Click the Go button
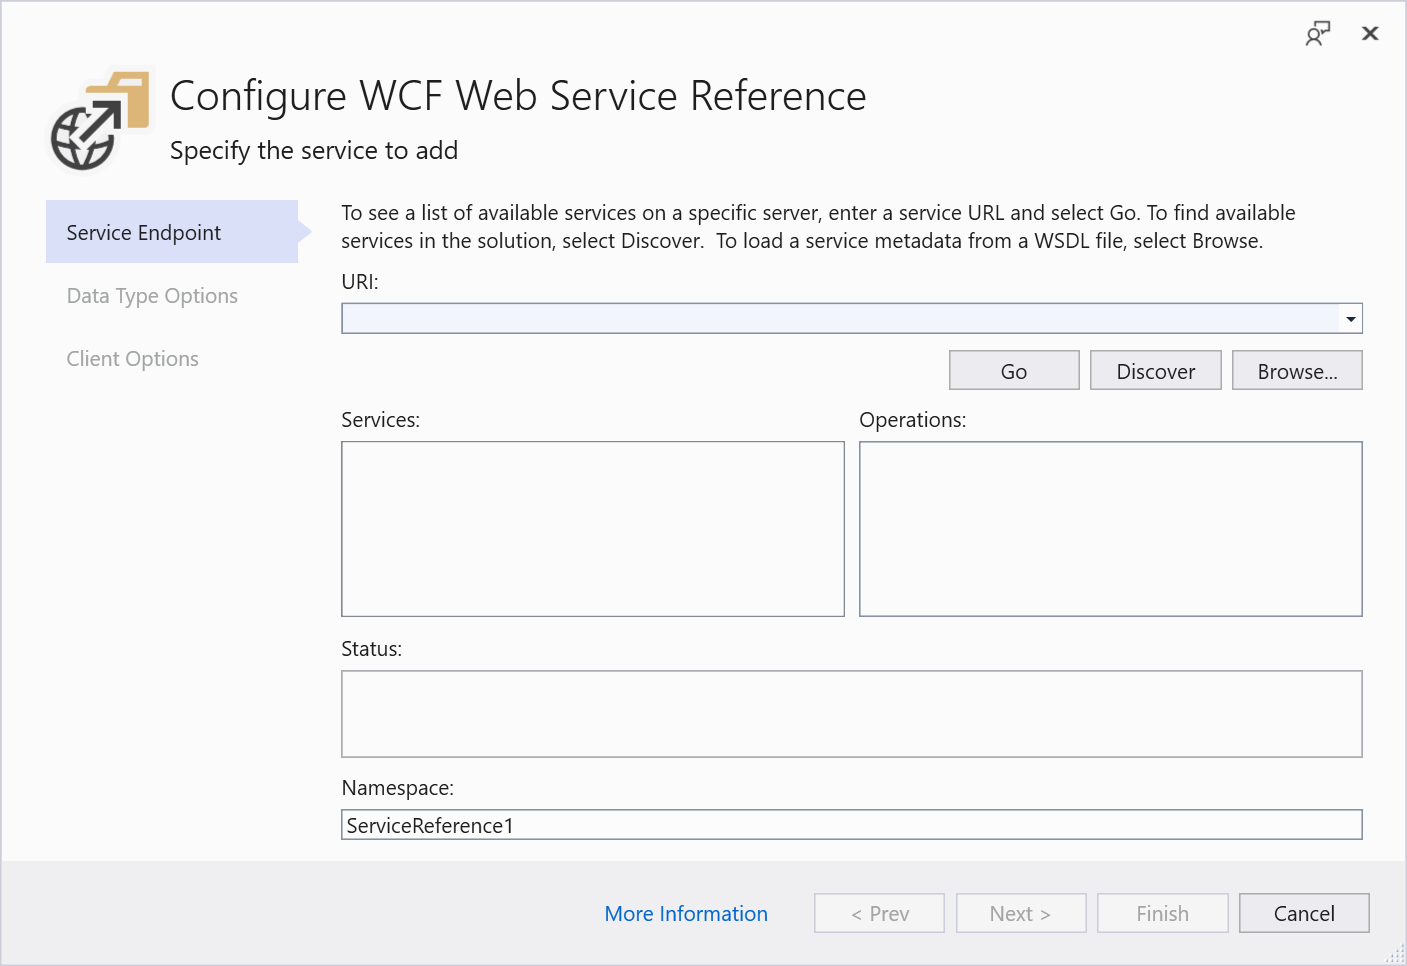Image resolution: width=1407 pixels, height=966 pixels. point(1013,370)
